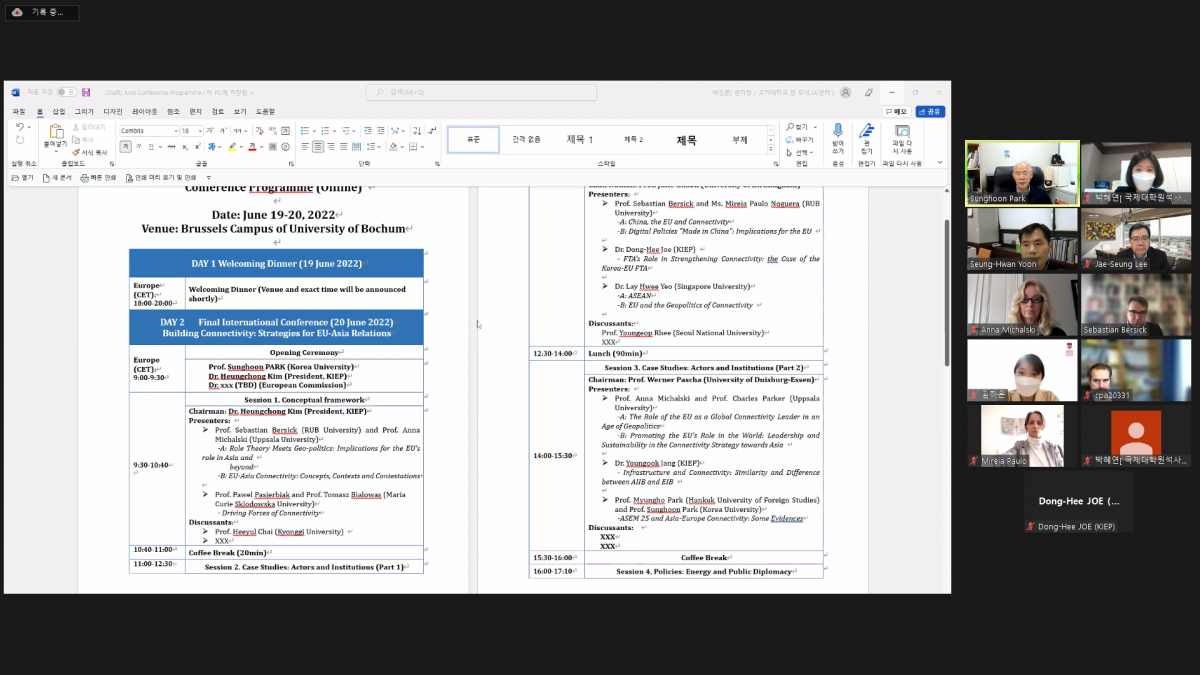Click the bulleted list icon

pos(303,131)
